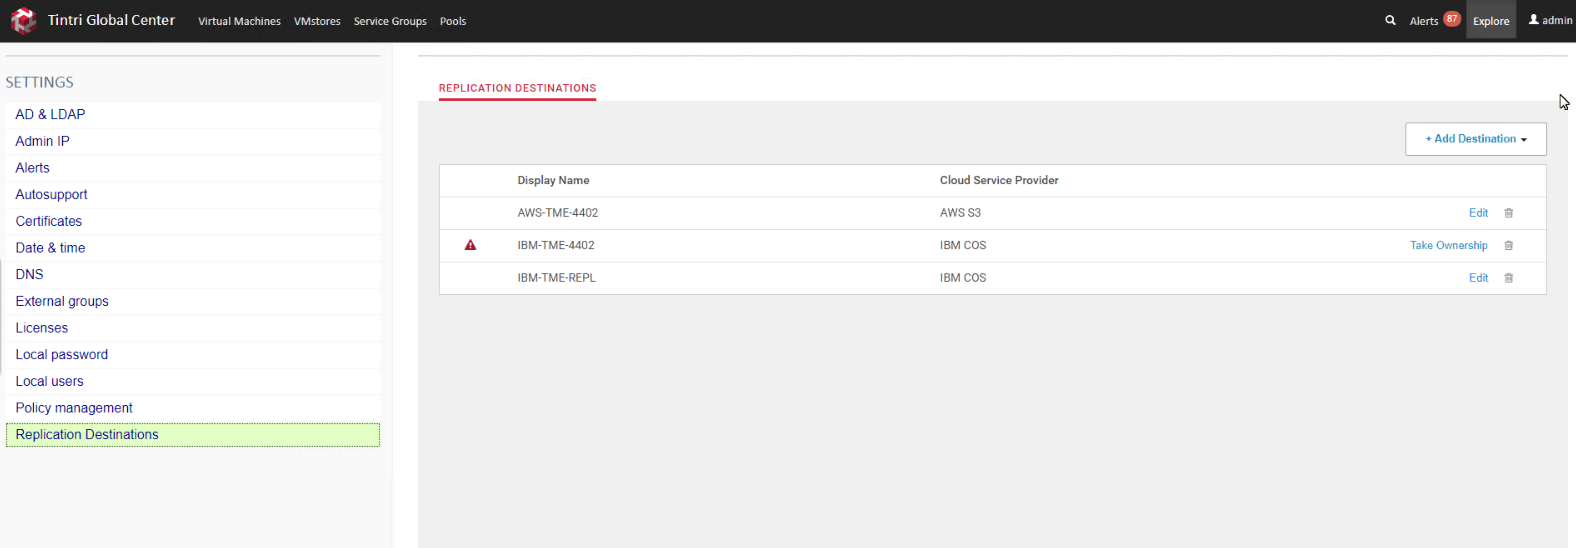
Task: Take Ownership of IBM-TME-4402
Action: [x=1449, y=245]
